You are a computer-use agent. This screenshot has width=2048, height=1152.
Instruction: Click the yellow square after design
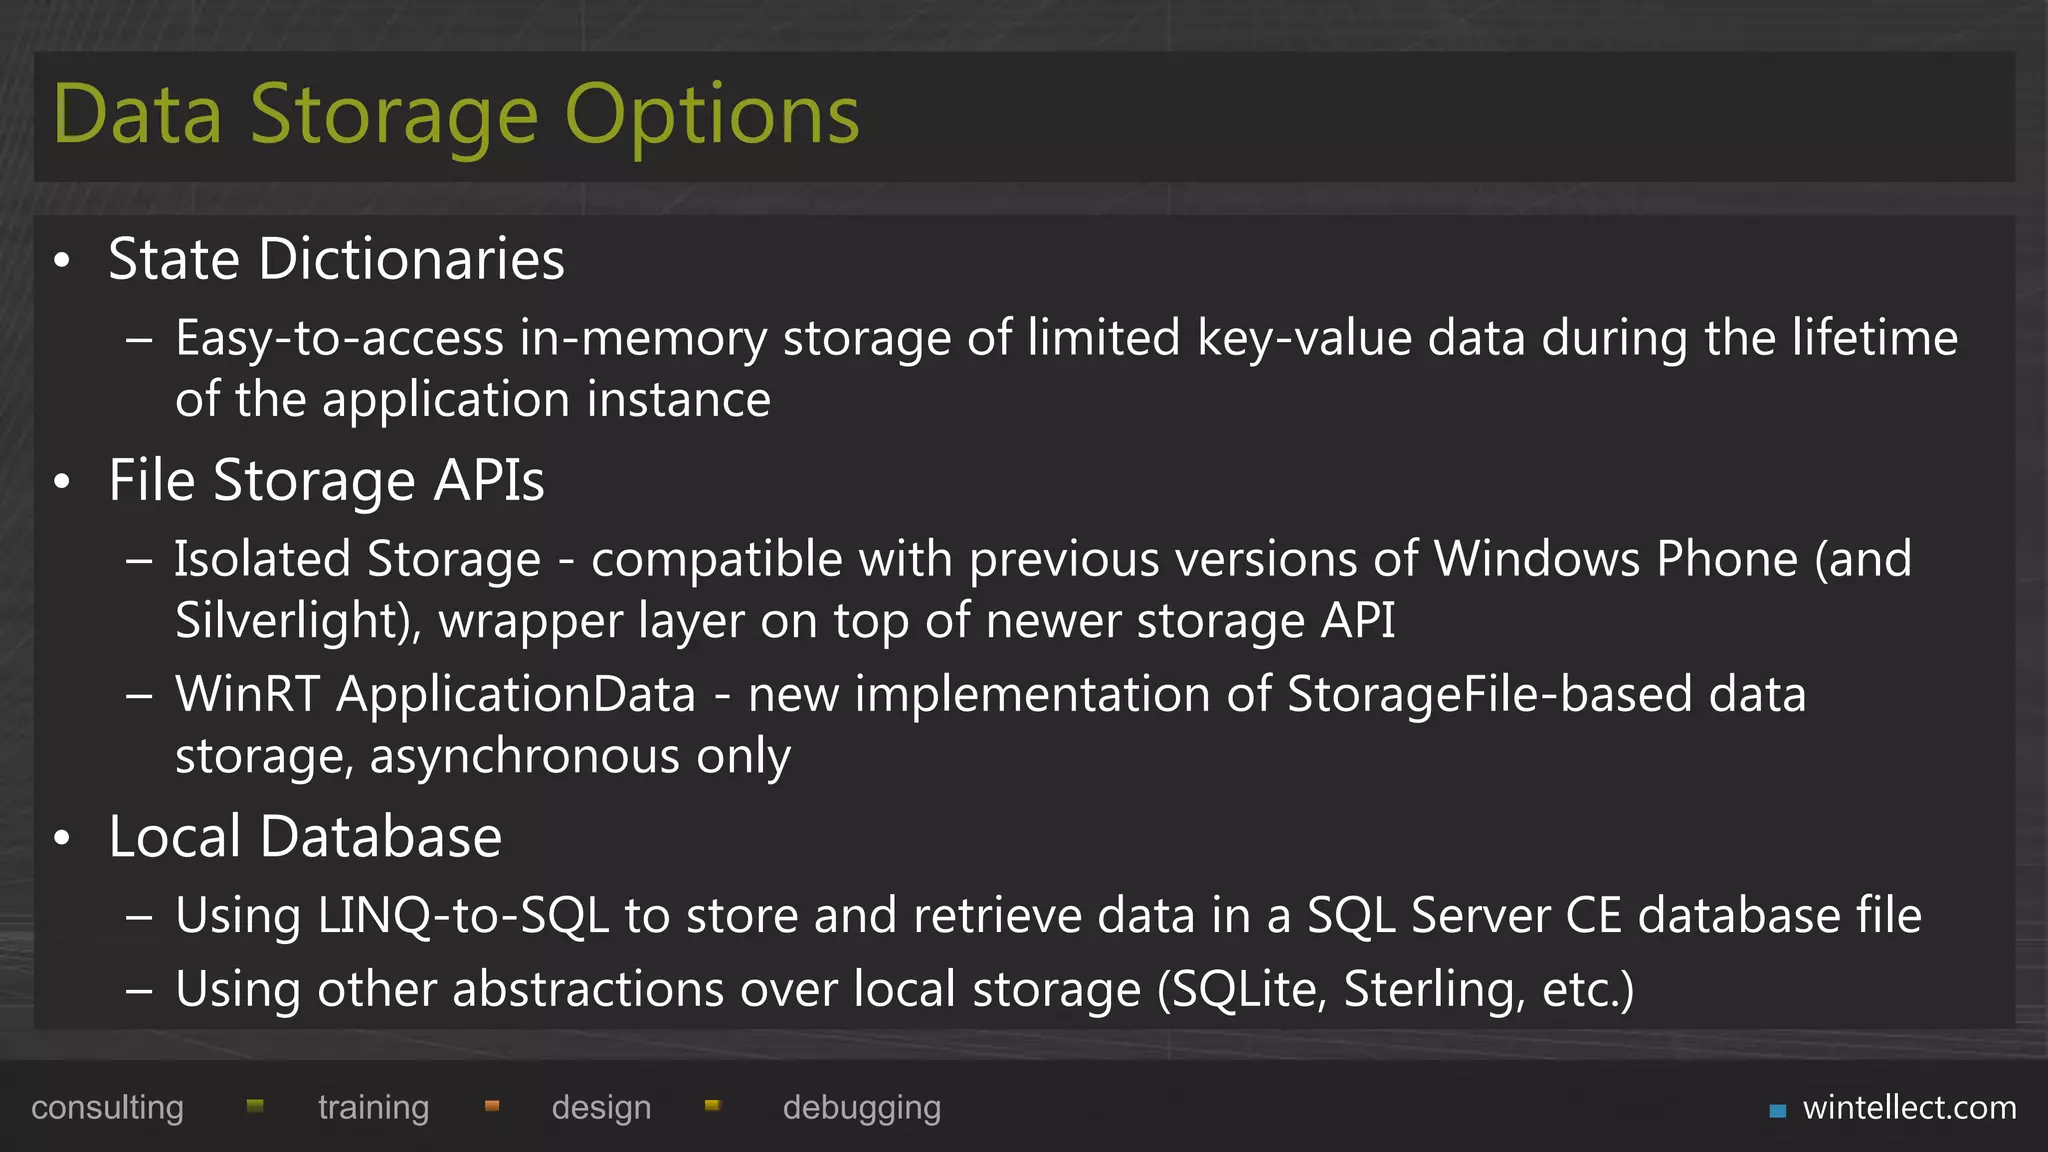(713, 1106)
